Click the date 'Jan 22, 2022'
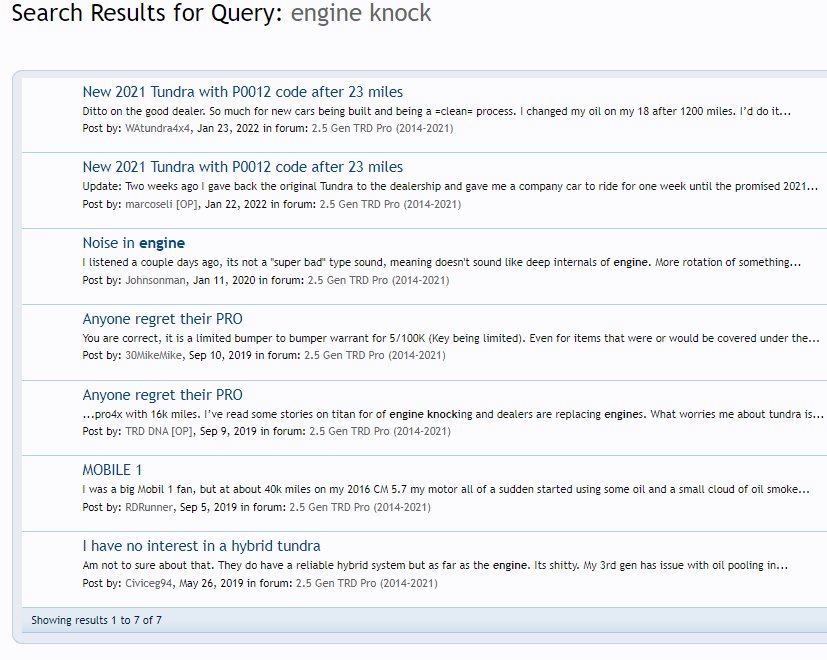 [x=235, y=204]
